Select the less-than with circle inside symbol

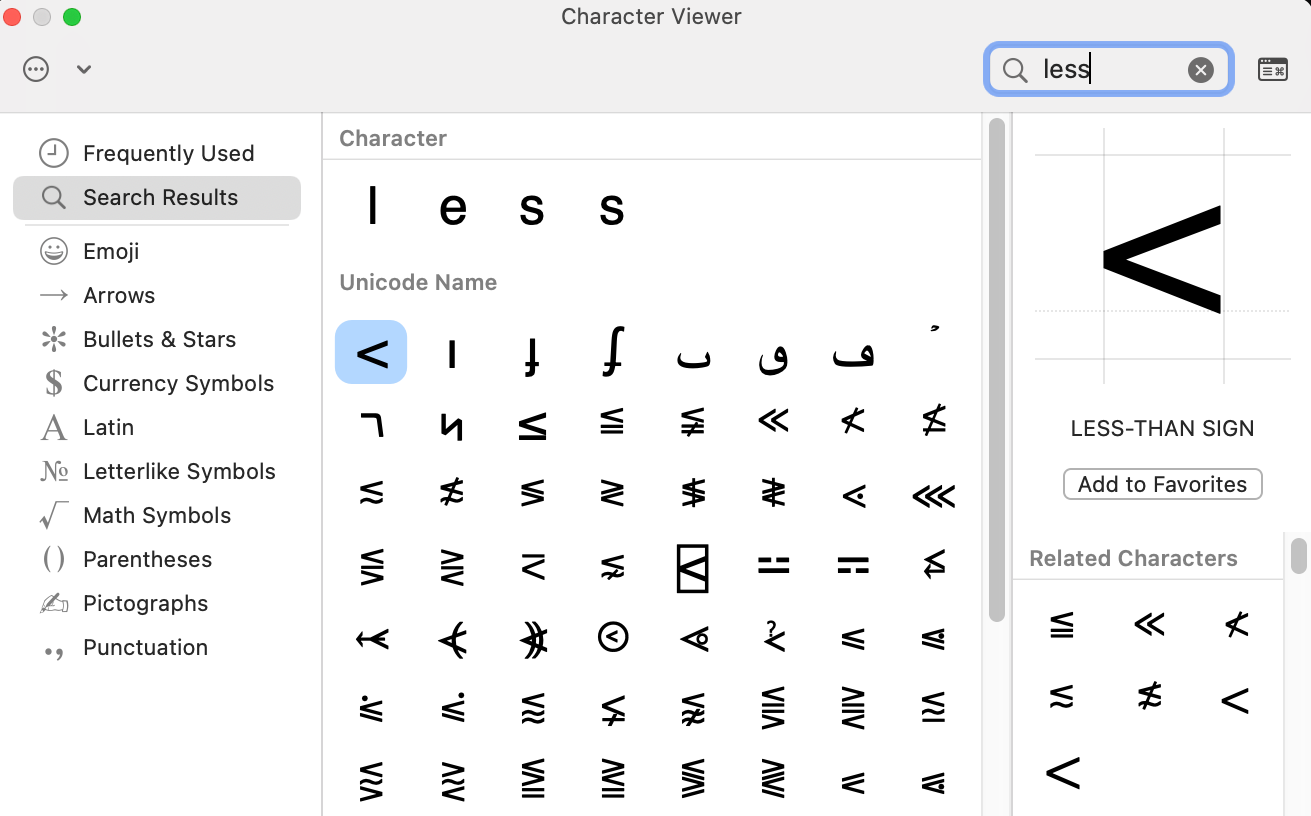tap(693, 637)
